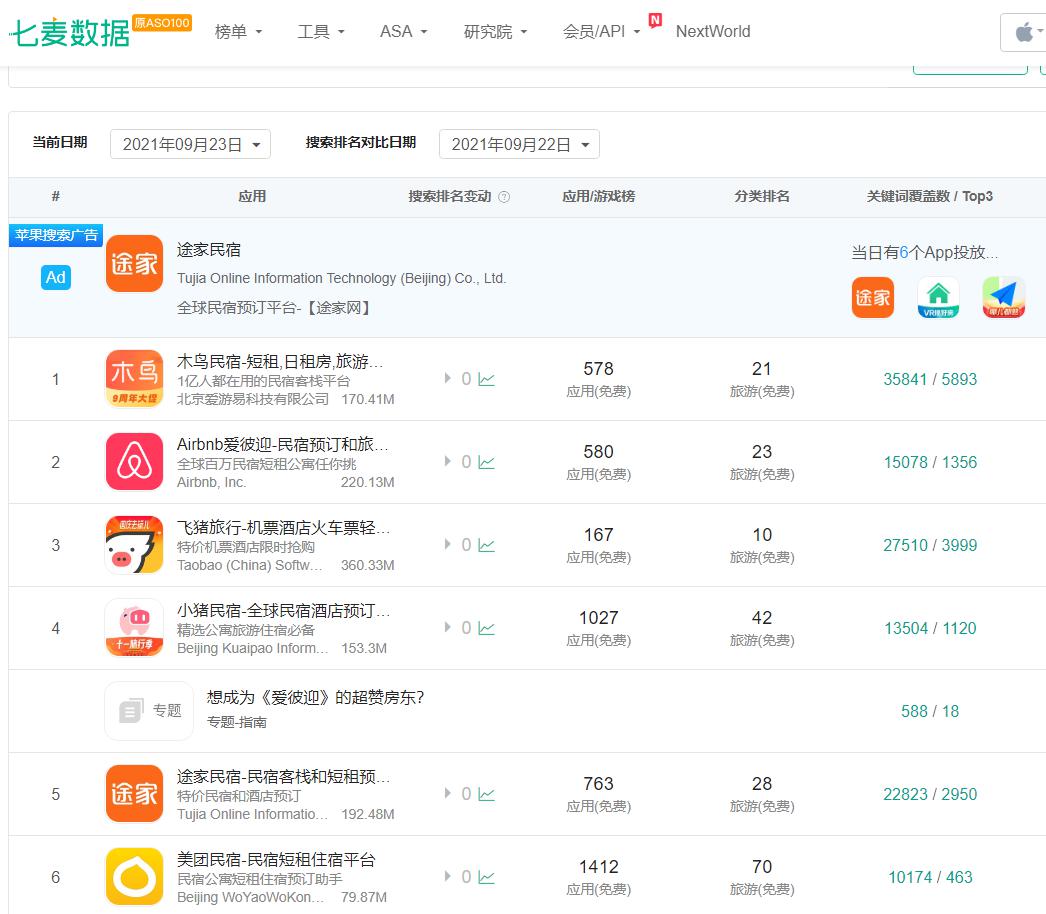
Task: Click category rank 70 for 美团民宿
Action: coord(762,867)
